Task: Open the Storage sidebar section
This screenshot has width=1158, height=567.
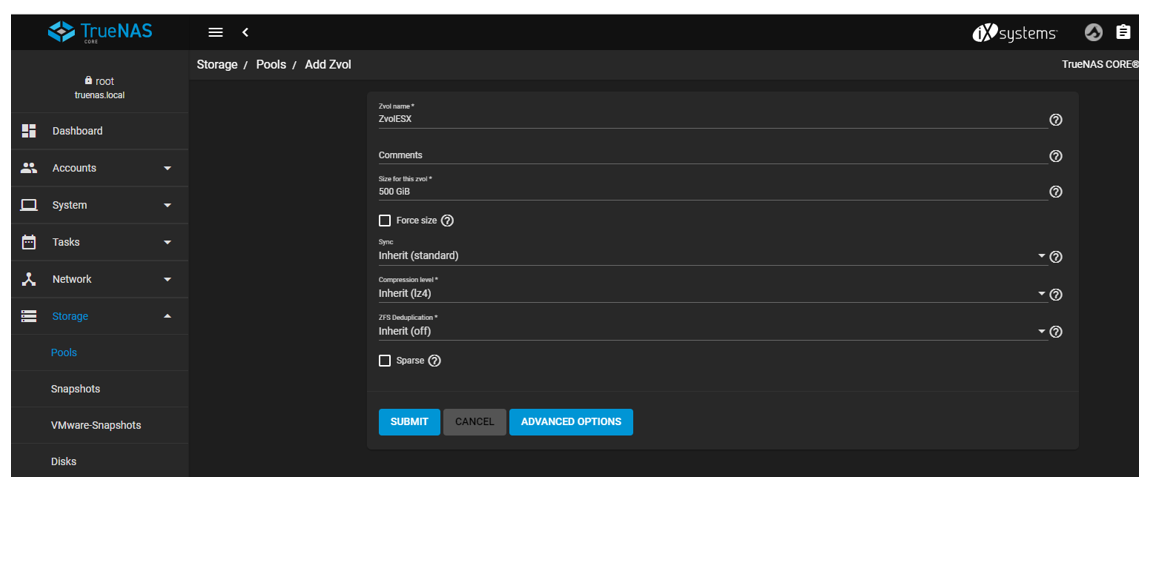Action: [100, 316]
